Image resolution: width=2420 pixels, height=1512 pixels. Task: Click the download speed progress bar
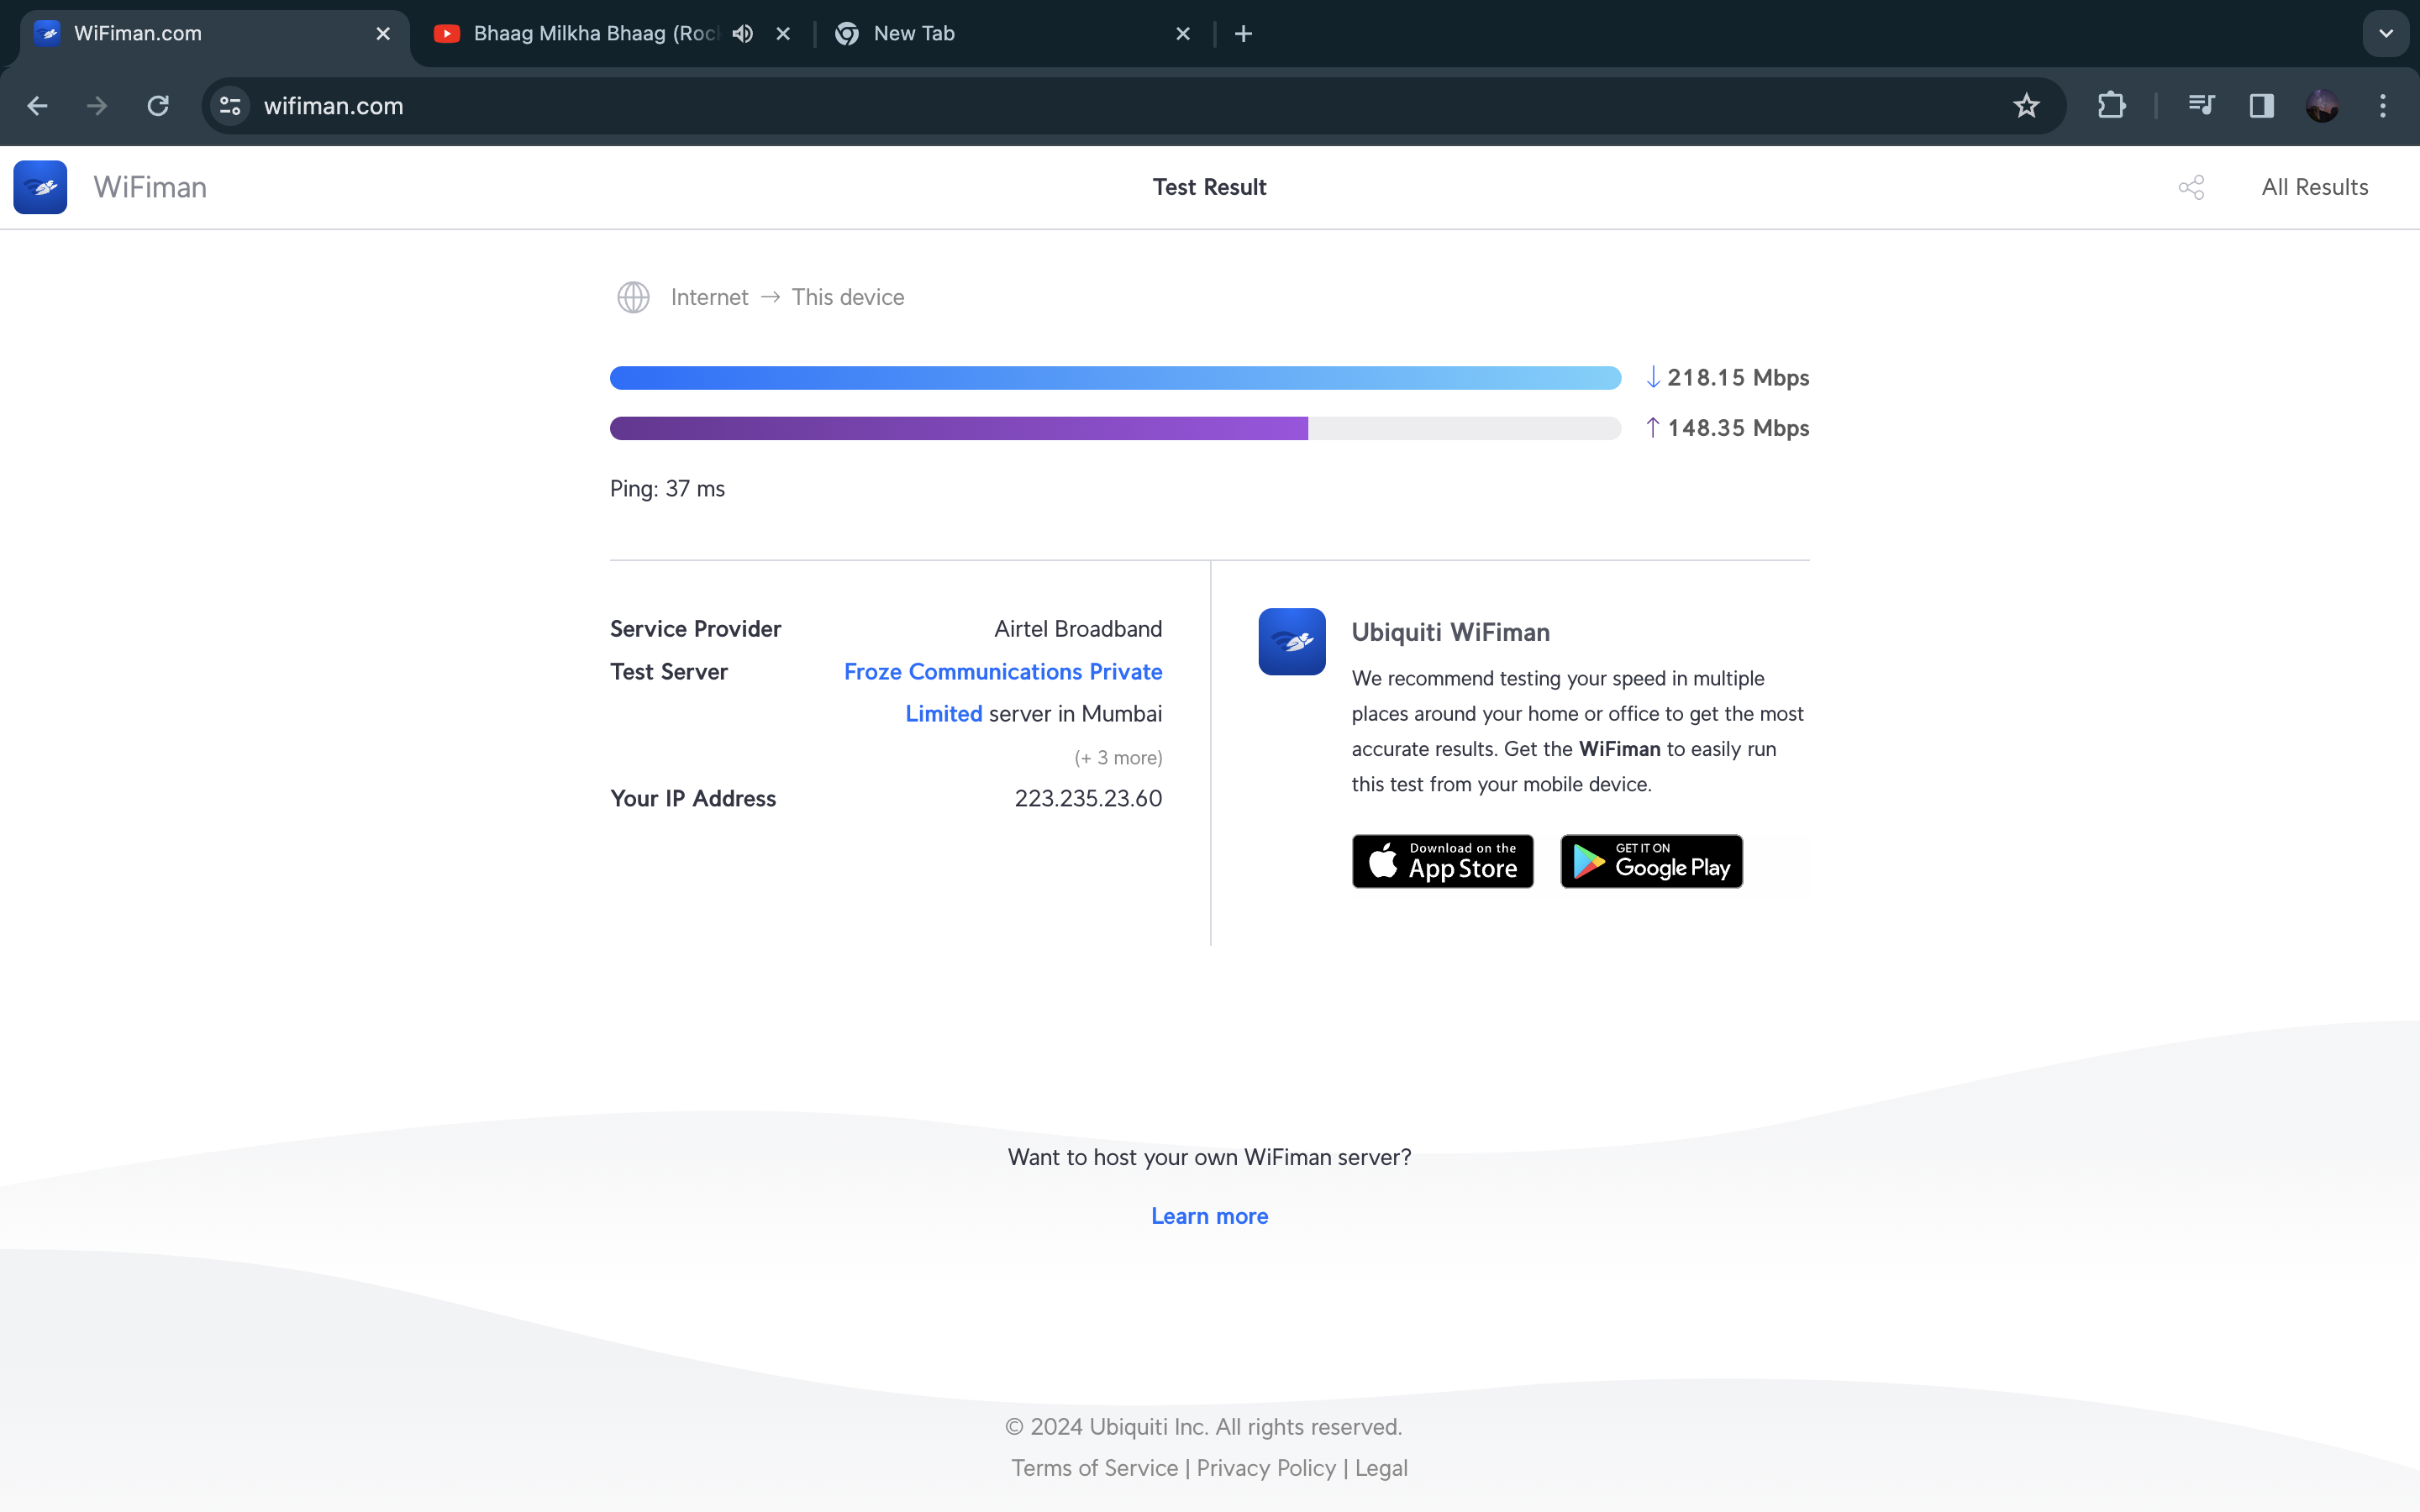tap(1115, 378)
